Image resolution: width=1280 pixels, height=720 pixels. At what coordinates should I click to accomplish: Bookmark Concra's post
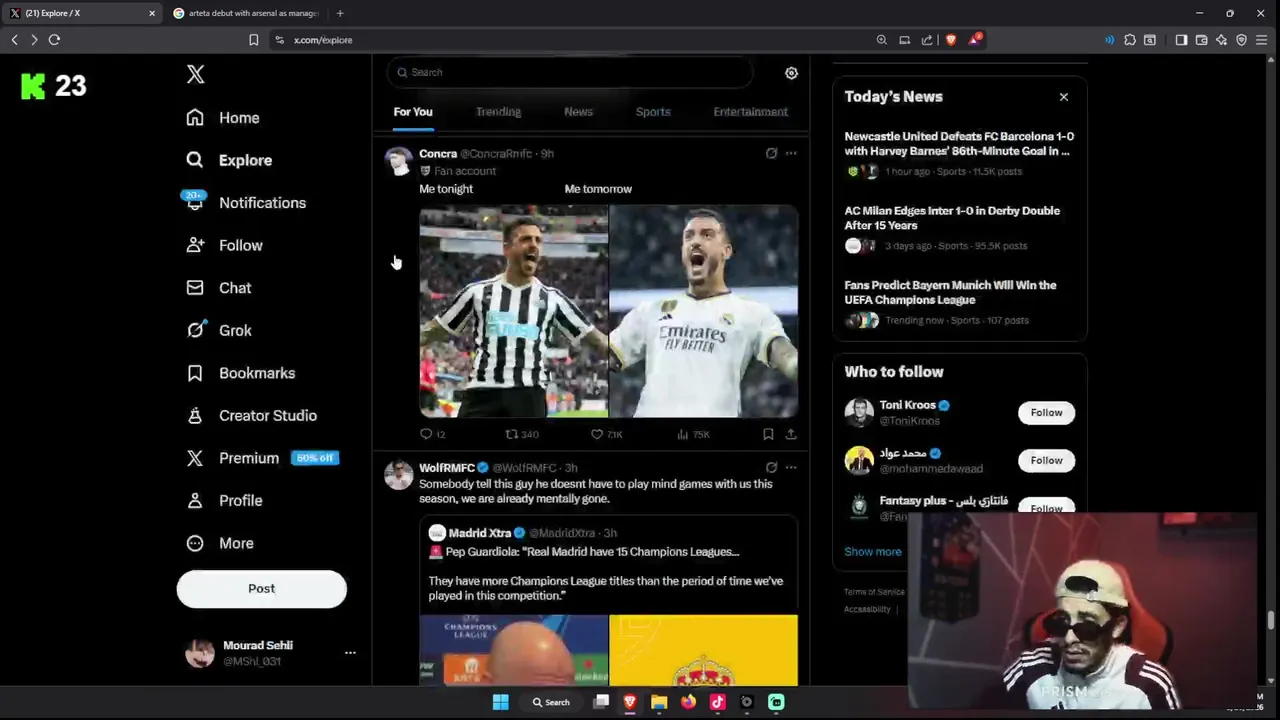click(x=768, y=434)
